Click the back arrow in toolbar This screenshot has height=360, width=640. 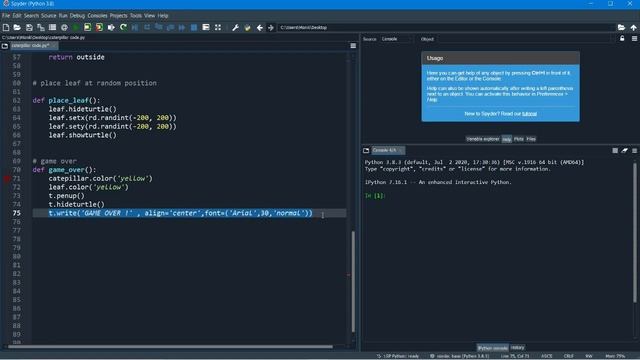[x=260, y=27]
